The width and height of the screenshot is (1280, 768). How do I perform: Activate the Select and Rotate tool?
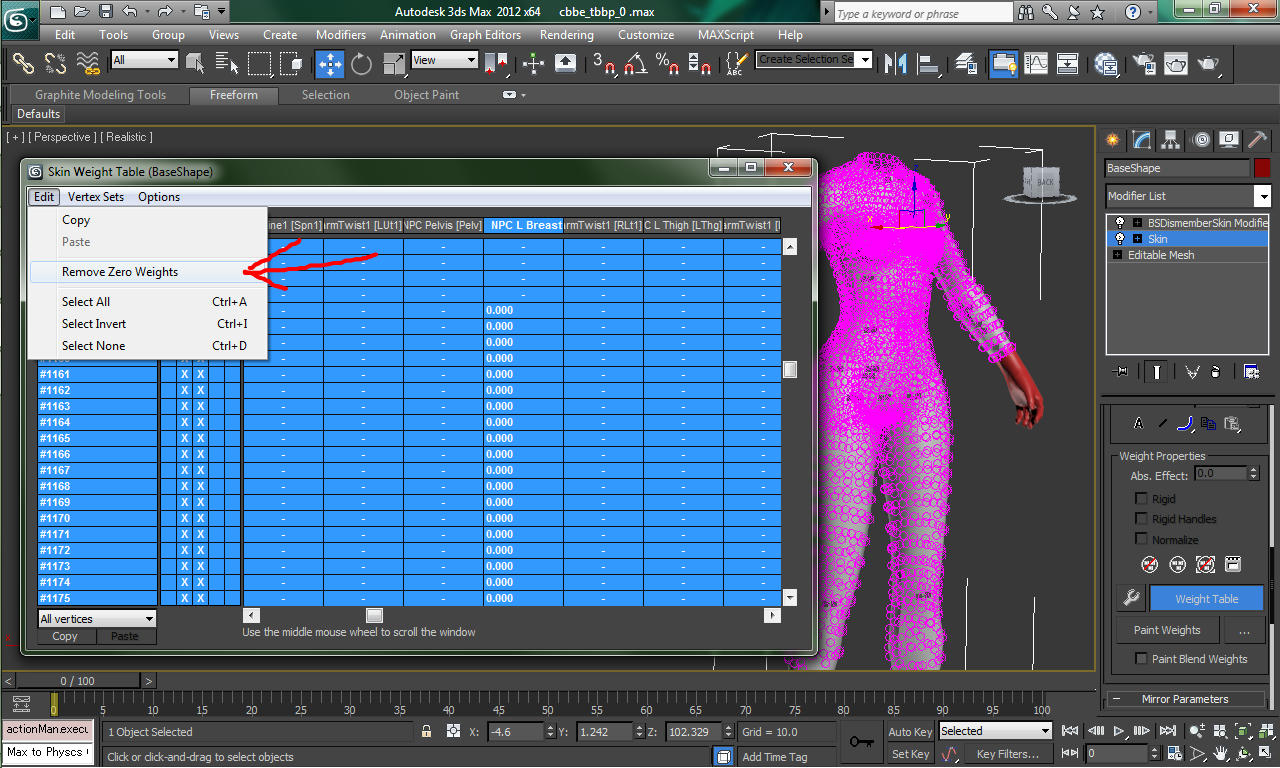pyautogui.click(x=361, y=63)
